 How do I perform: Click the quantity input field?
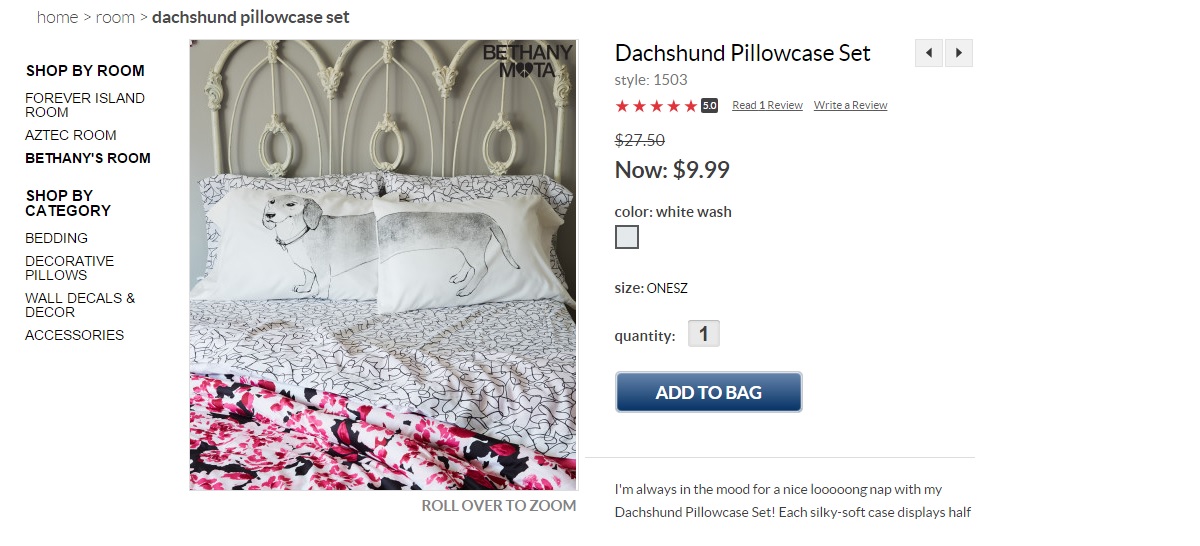coord(704,334)
